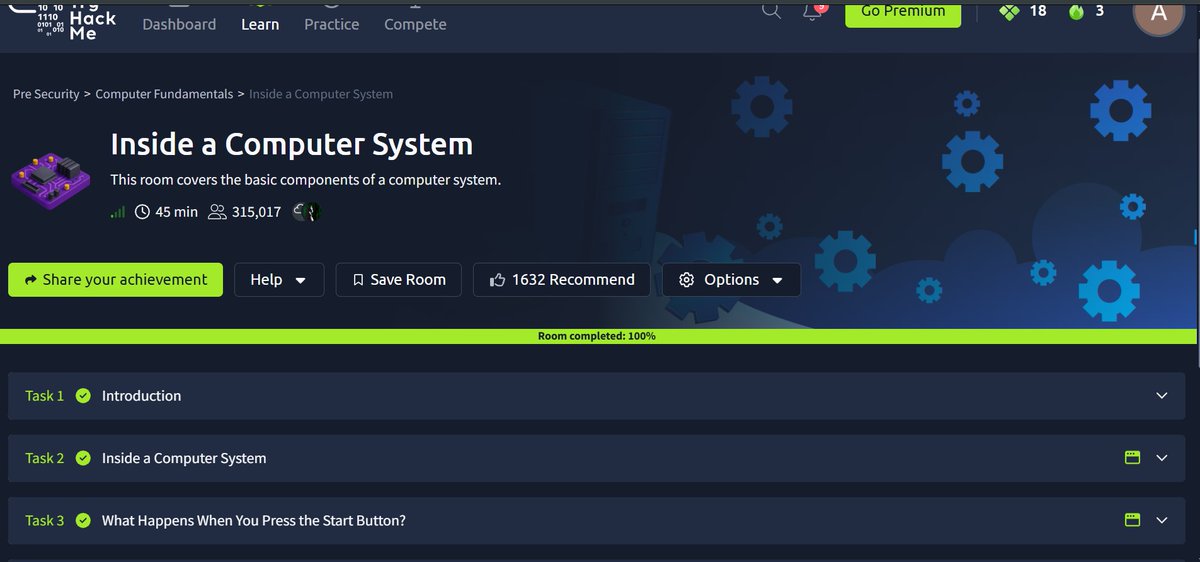This screenshot has width=1200, height=562.
Task: Click the Task 3 completed checkmark
Action: click(x=84, y=520)
